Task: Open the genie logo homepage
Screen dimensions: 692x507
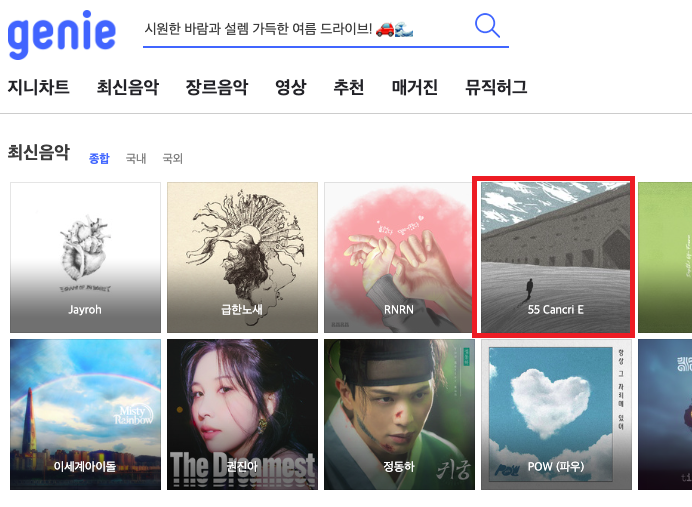Action: tap(62, 35)
